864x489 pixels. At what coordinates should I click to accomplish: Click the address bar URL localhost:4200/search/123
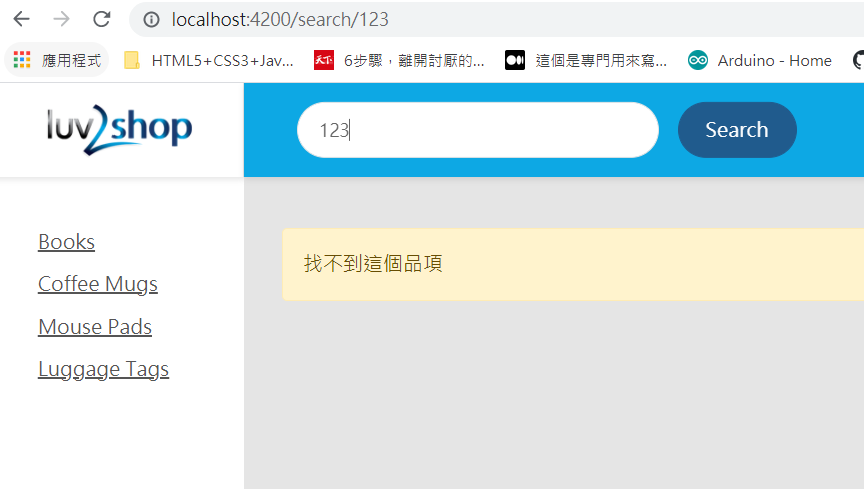pos(280,20)
